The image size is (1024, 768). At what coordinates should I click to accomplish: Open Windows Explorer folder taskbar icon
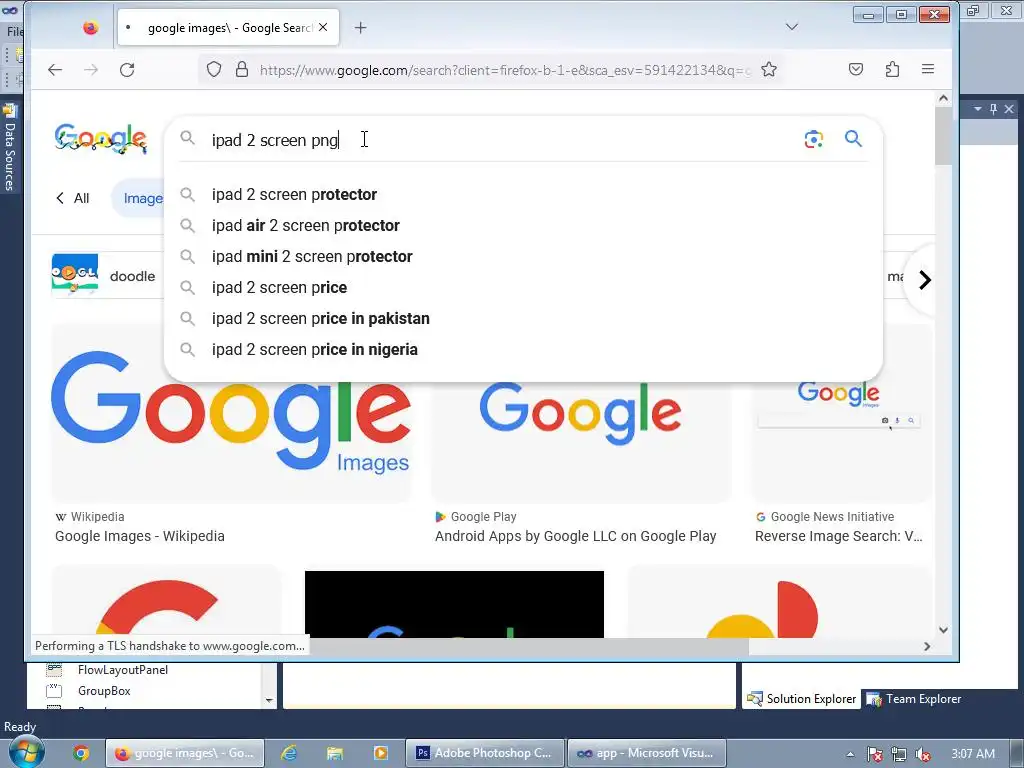[x=334, y=753]
